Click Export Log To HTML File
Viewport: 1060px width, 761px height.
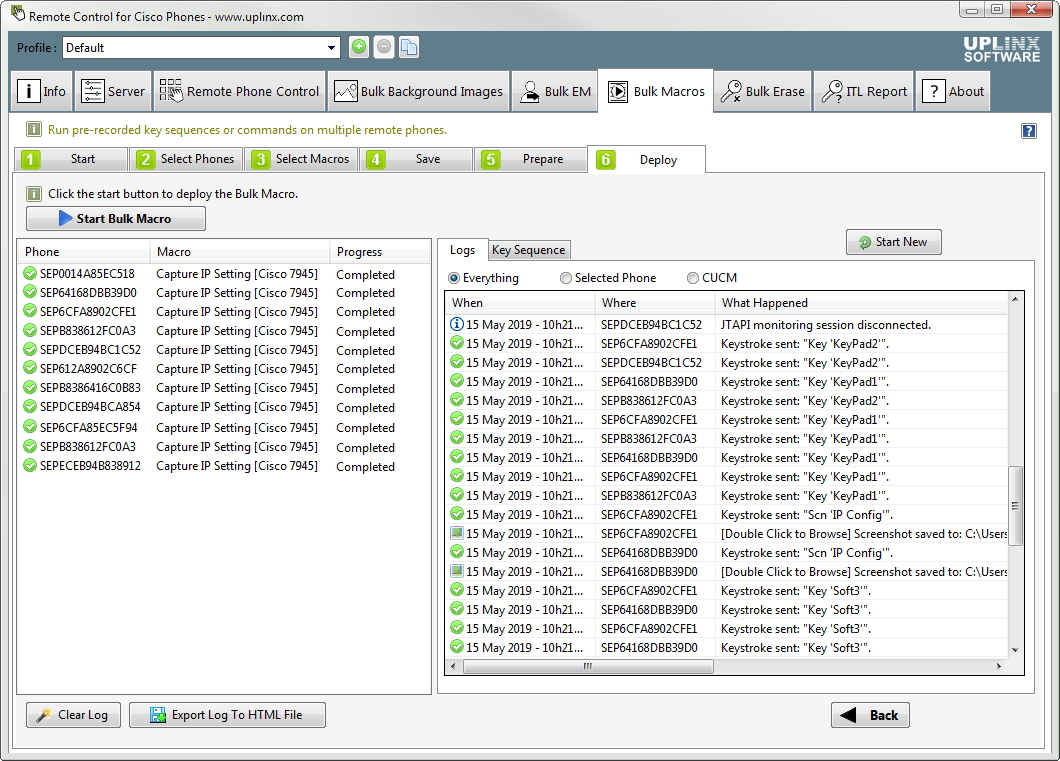click(x=227, y=715)
